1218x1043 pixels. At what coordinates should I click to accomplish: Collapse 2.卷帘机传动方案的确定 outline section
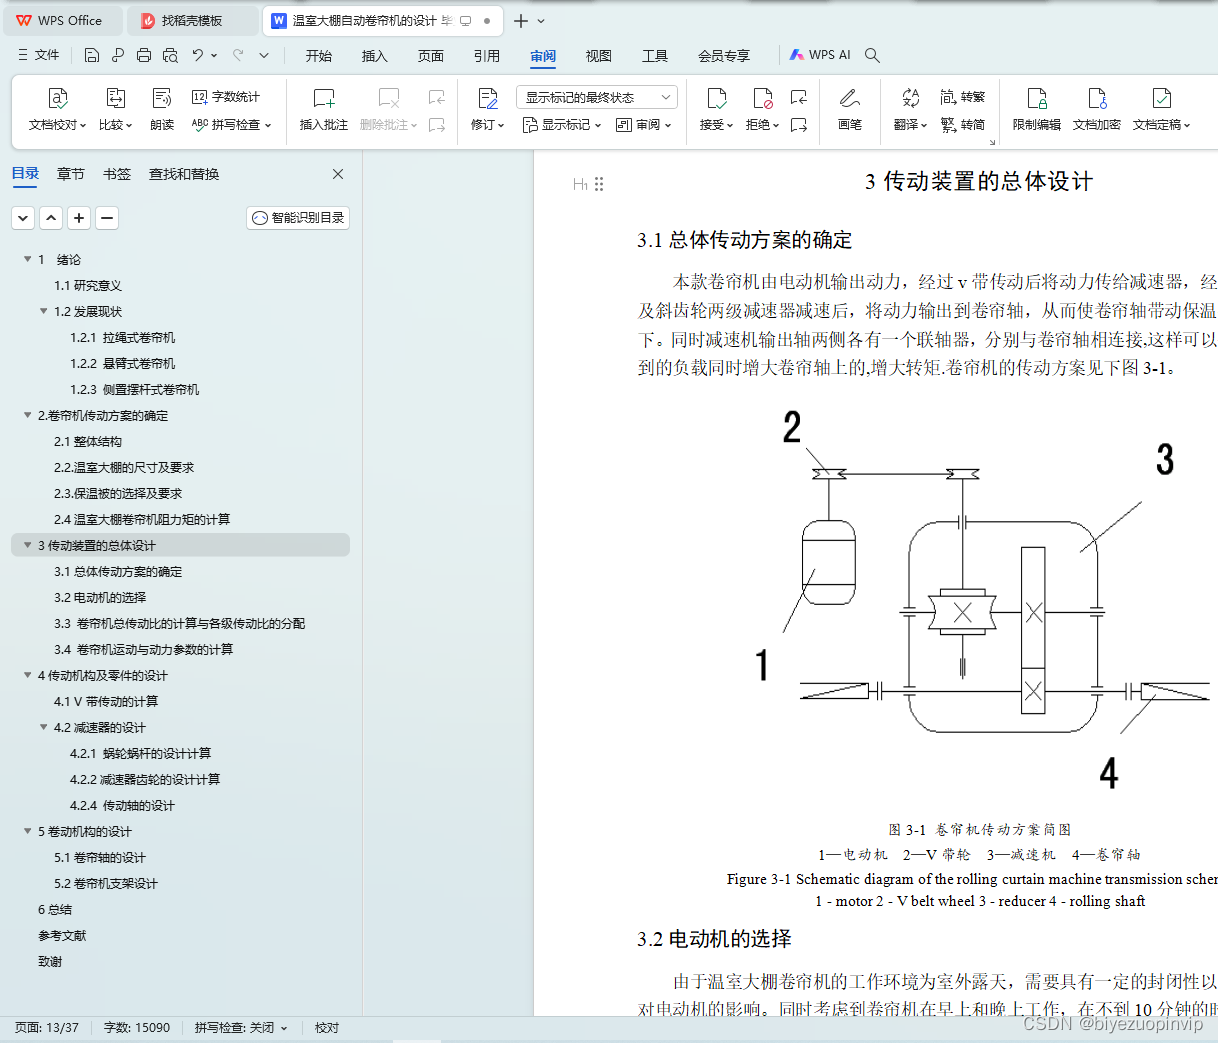(x=28, y=415)
